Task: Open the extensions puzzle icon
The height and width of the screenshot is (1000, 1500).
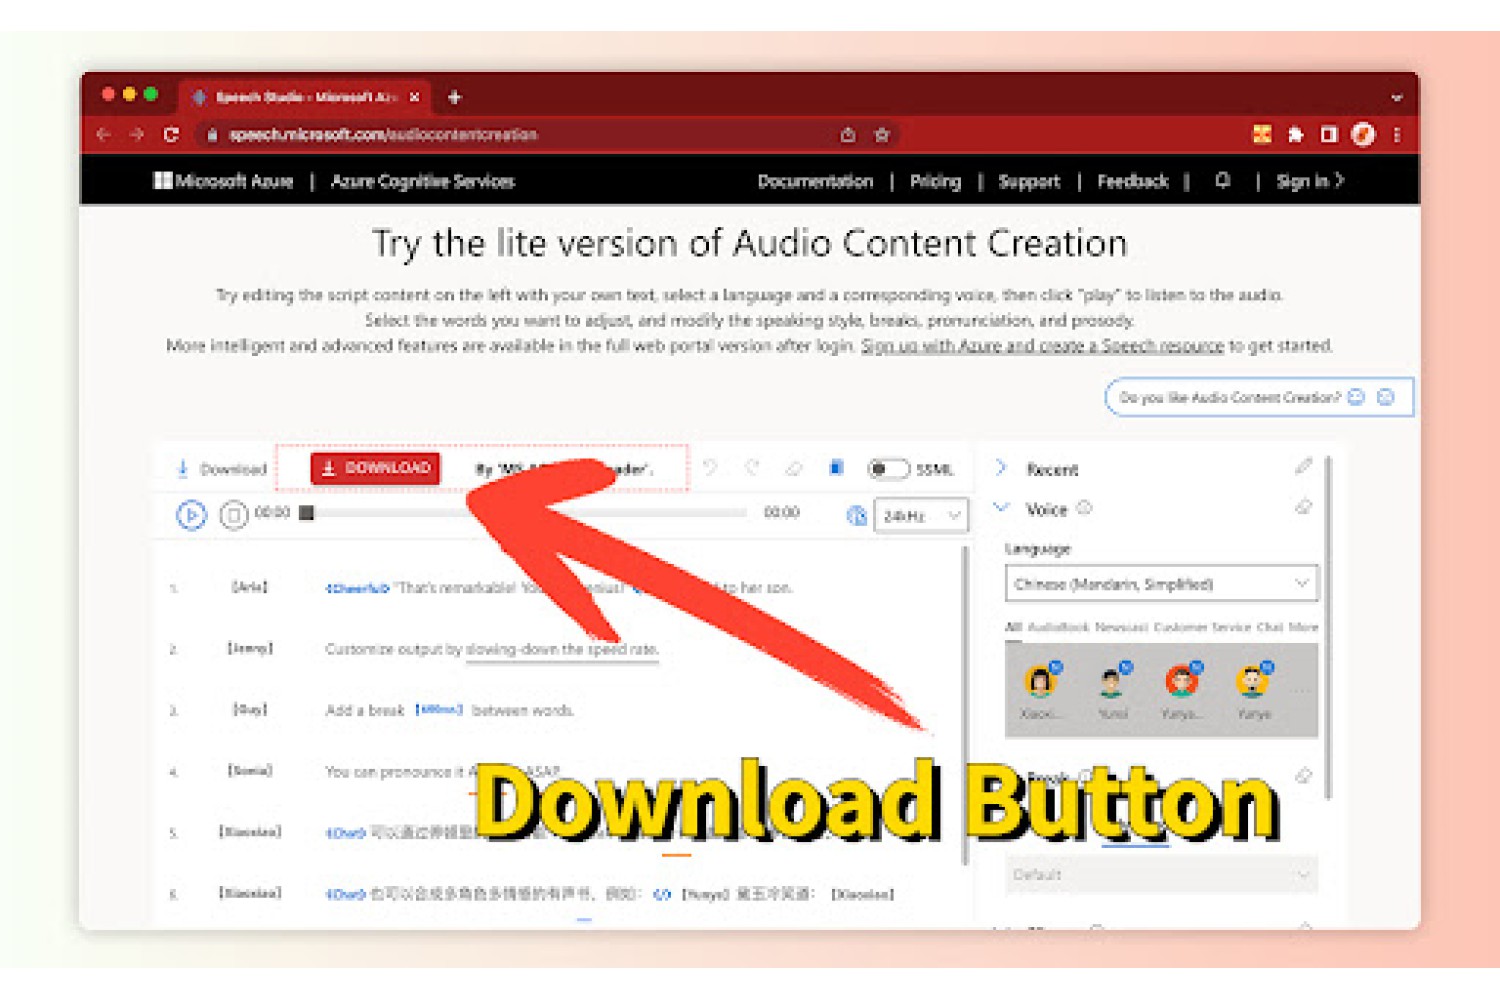Action: (x=1295, y=134)
